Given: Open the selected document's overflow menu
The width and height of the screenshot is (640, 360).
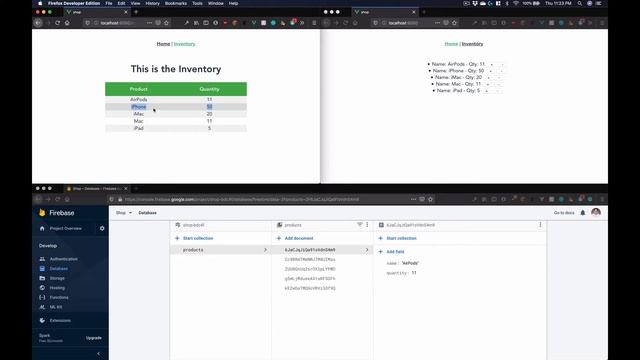Looking at the screenshot, I should coord(540,224).
